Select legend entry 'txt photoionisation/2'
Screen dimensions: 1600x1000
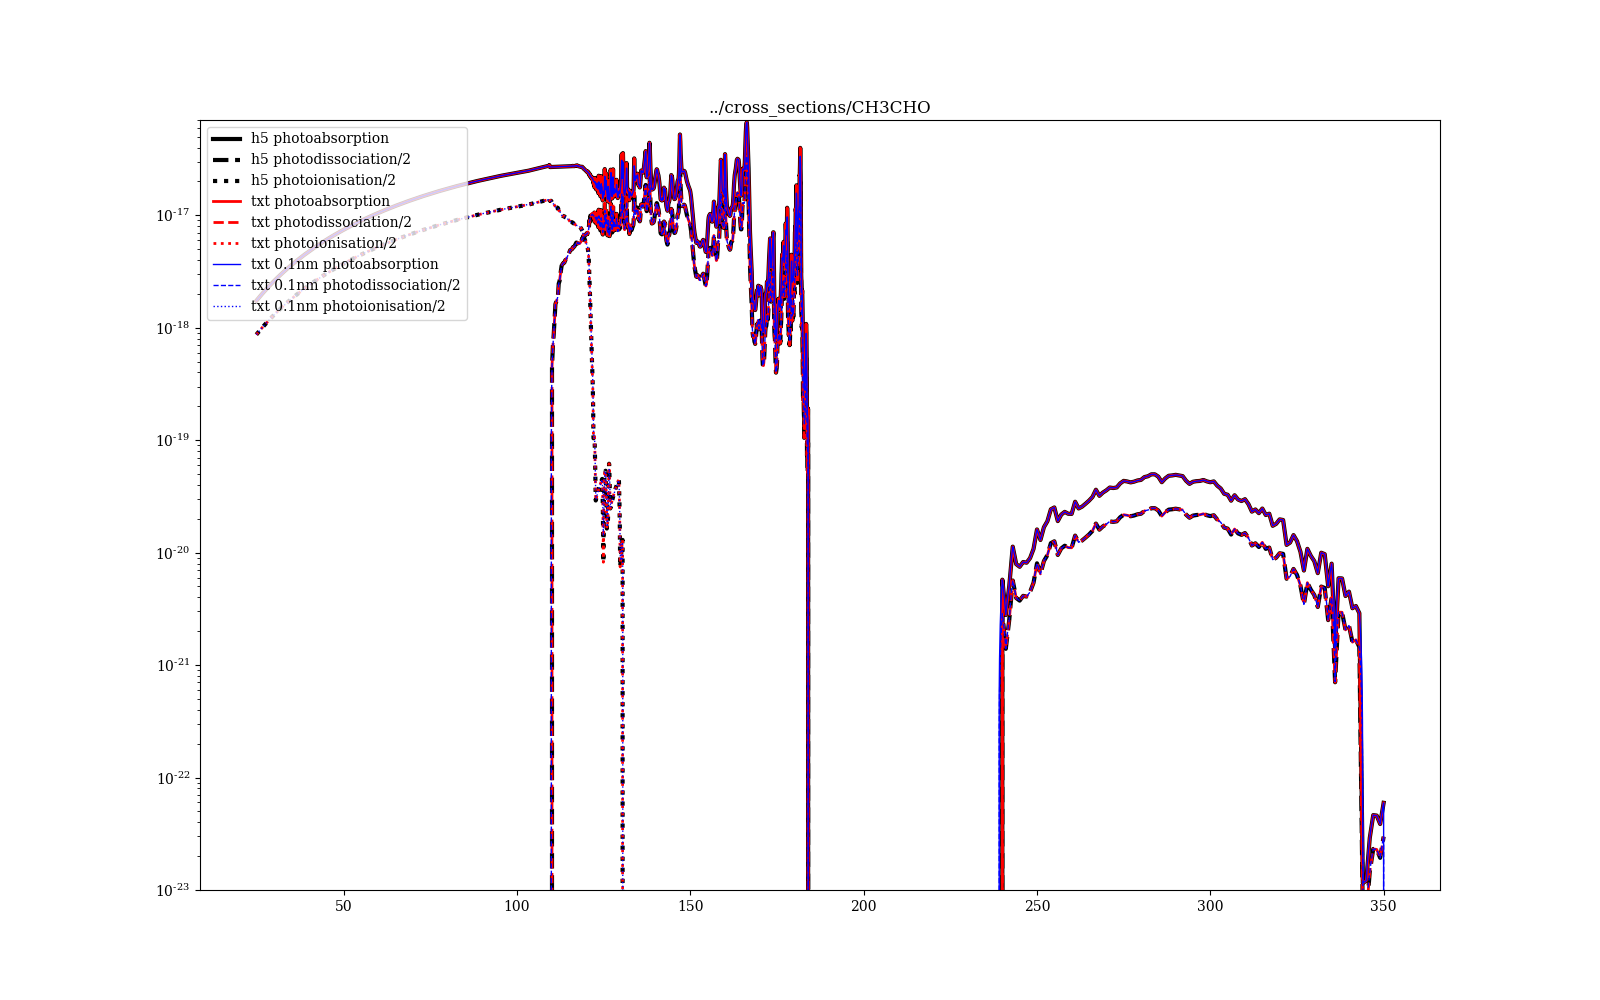pyautogui.click(x=324, y=243)
